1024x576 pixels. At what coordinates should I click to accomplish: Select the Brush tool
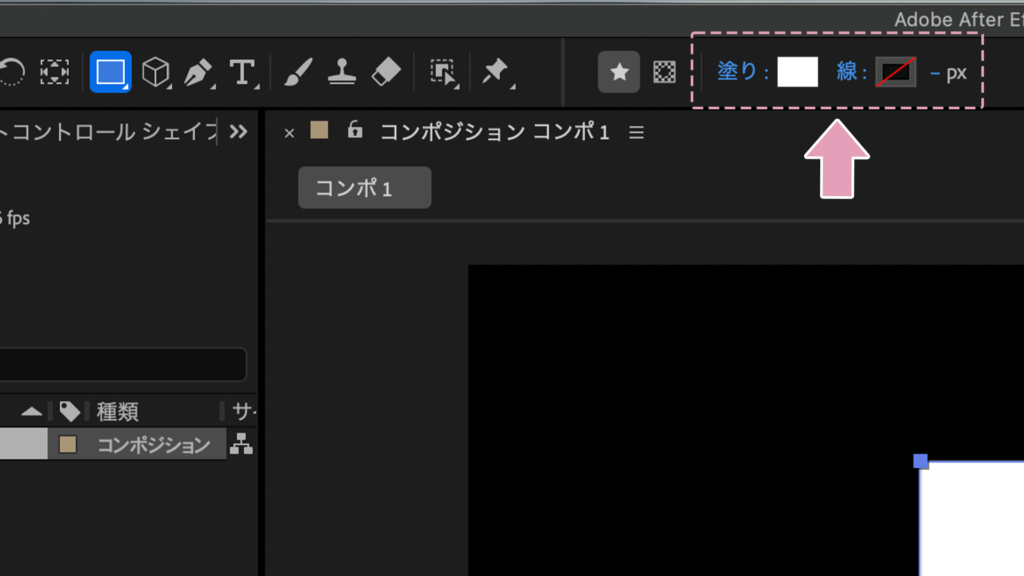pos(298,72)
